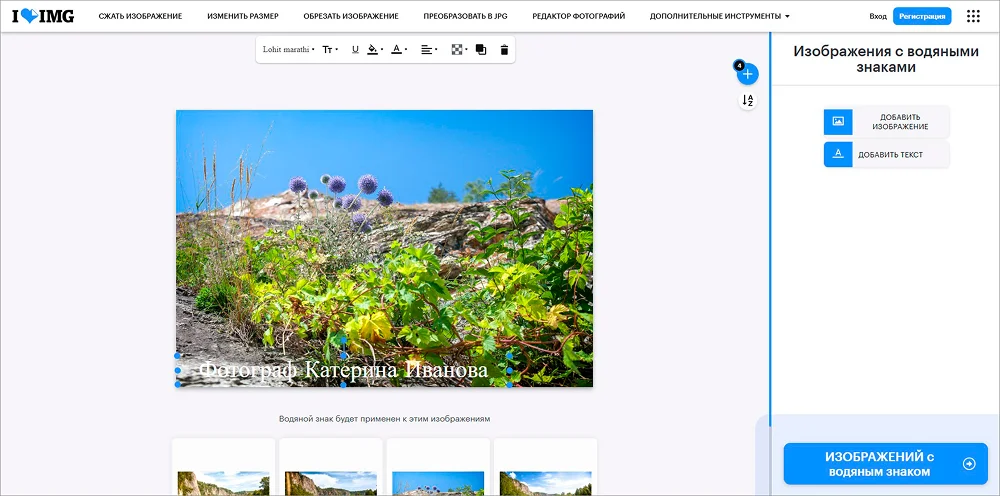Viewport: 1000px width, 496px height.
Task: Open the ПРЕОБРАЗОВАТЬ В JPG menu item
Action: click(466, 16)
